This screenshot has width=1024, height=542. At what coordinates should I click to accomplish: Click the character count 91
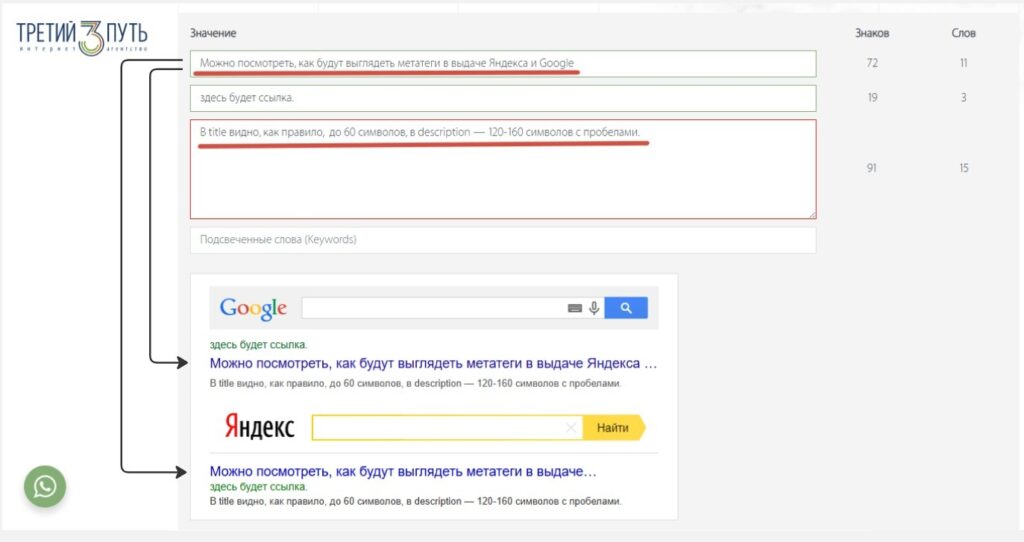point(871,168)
